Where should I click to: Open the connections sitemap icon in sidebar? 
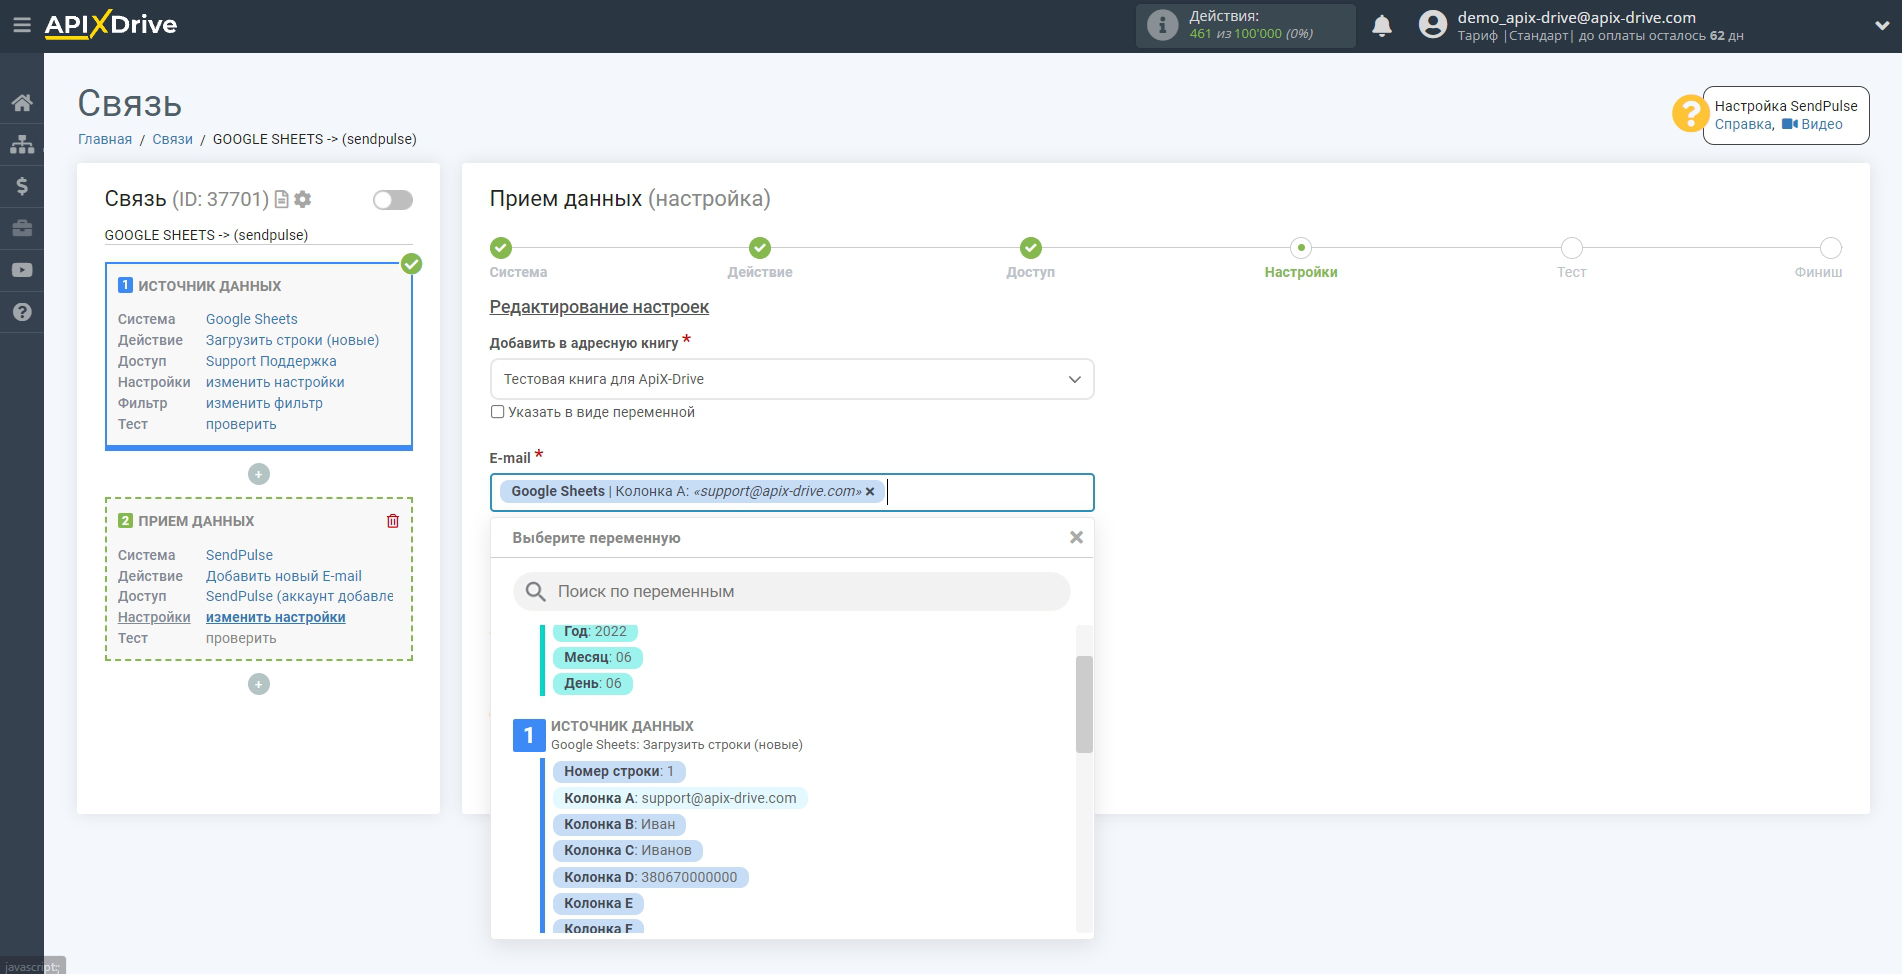tap(21, 144)
